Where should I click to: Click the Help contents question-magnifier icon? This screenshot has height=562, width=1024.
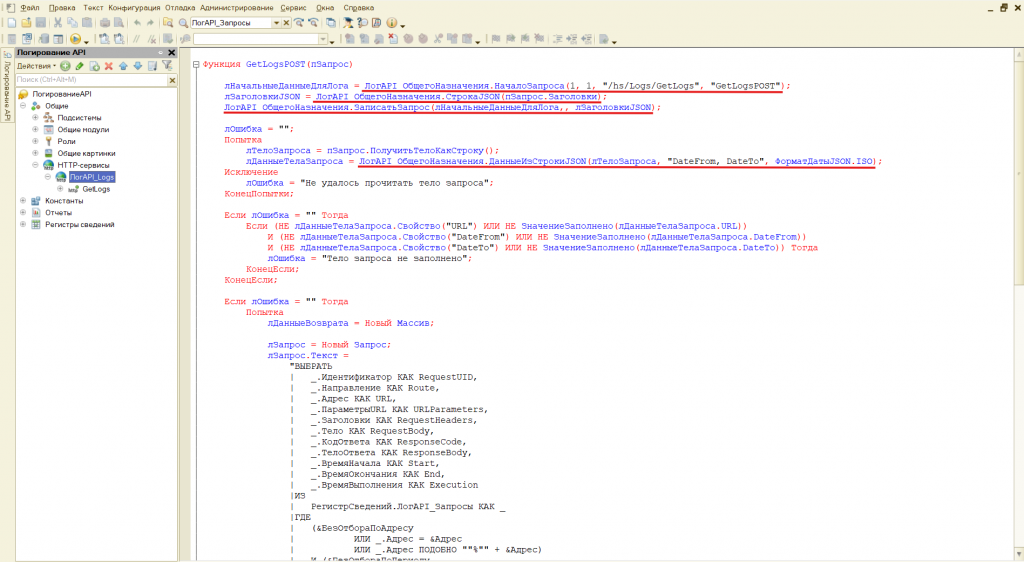coord(362,23)
